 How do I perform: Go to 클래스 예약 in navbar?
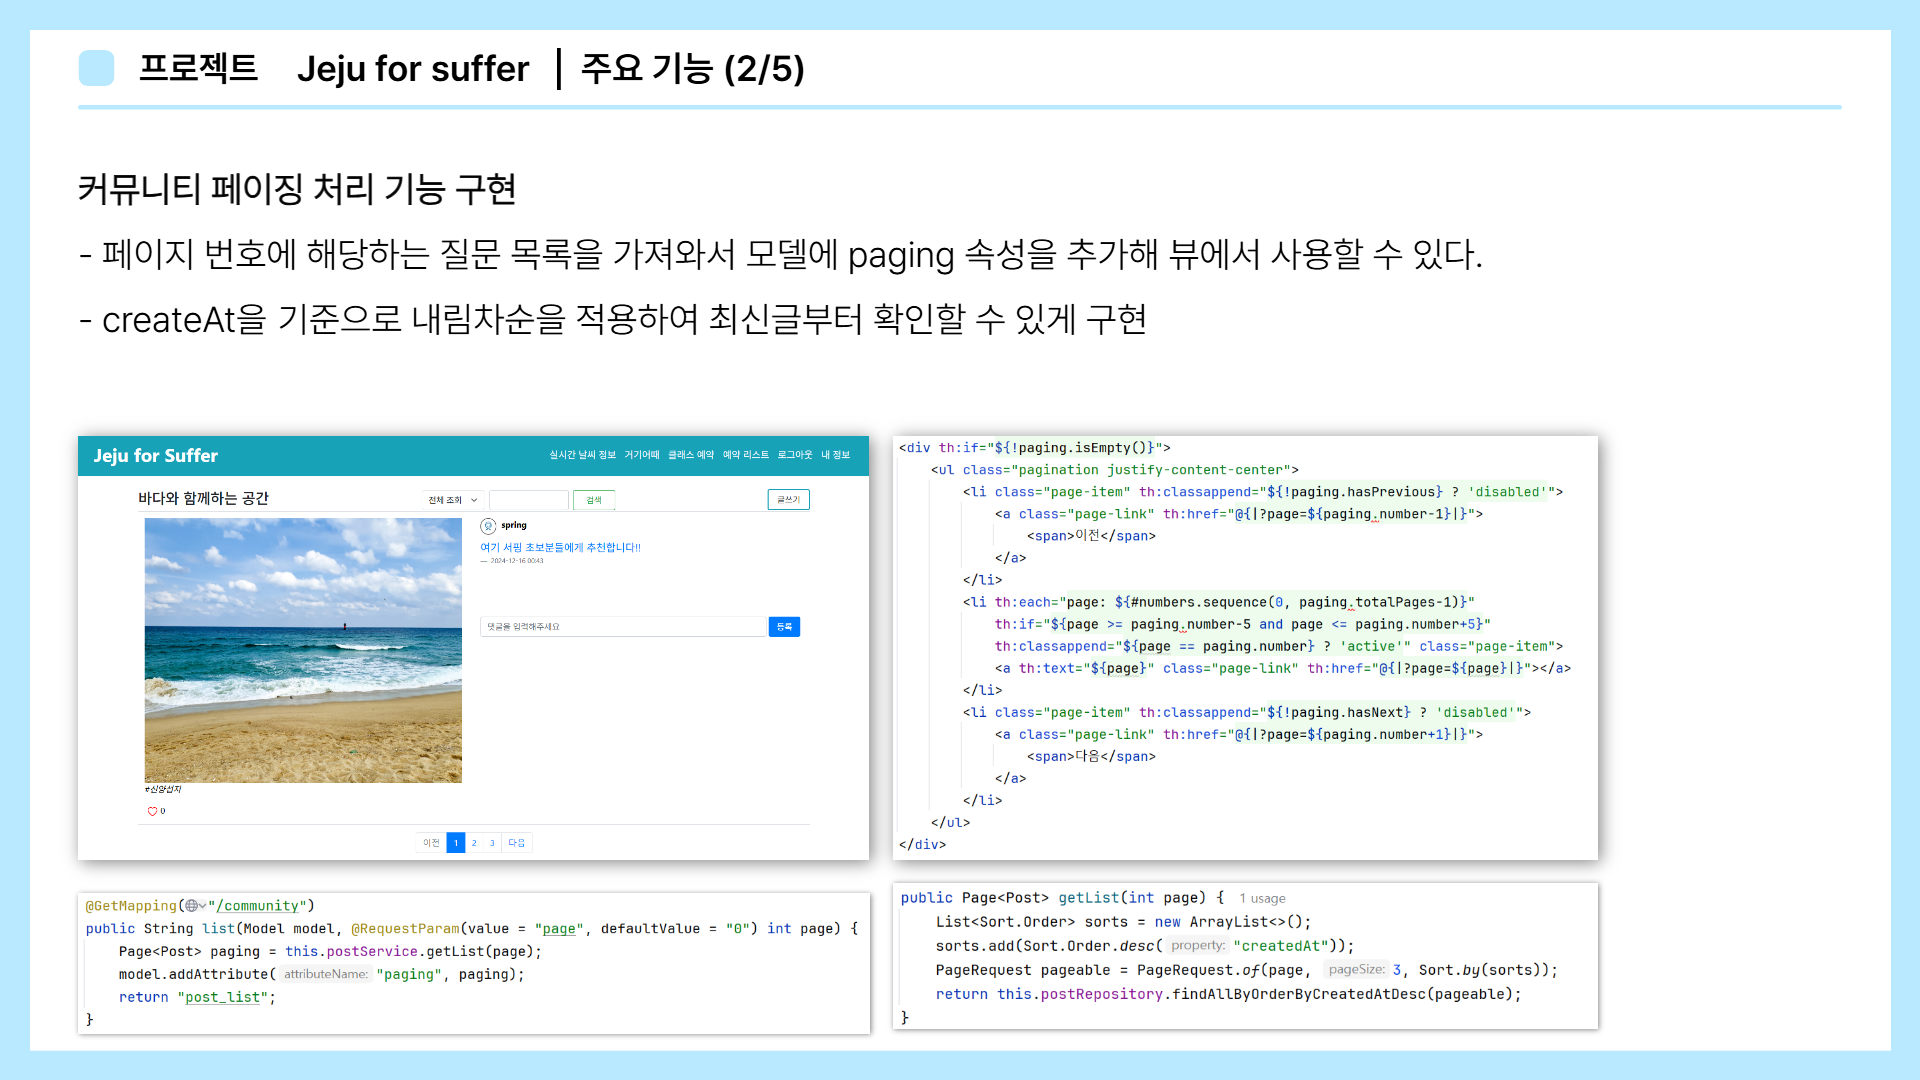click(x=691, y=455)
